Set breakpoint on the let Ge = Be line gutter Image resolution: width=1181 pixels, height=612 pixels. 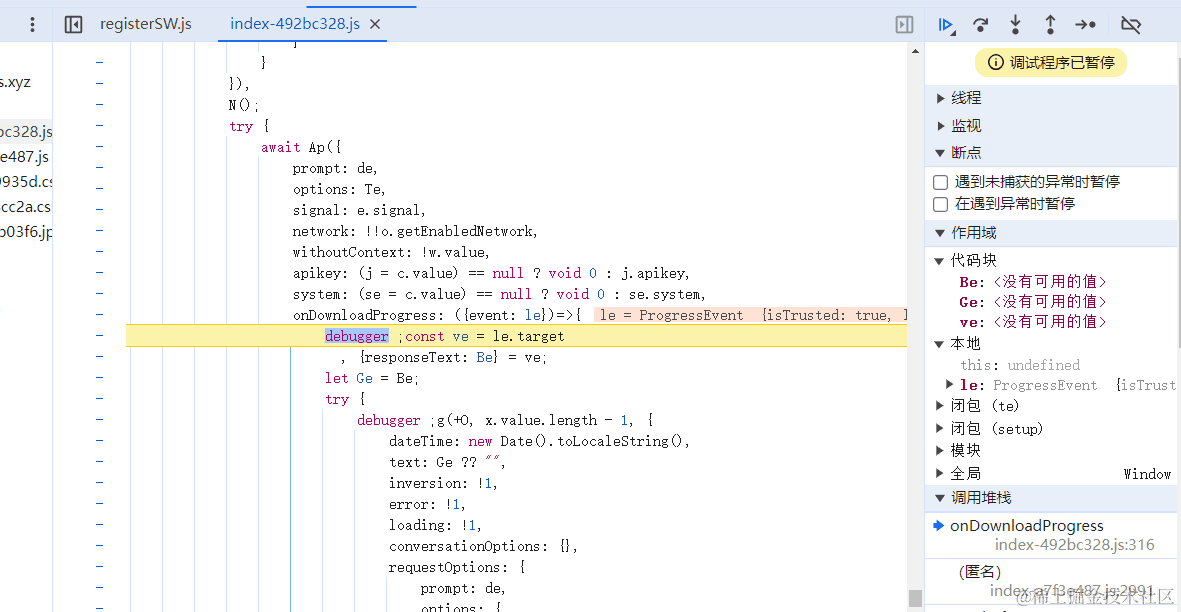[x=99, y=378]
